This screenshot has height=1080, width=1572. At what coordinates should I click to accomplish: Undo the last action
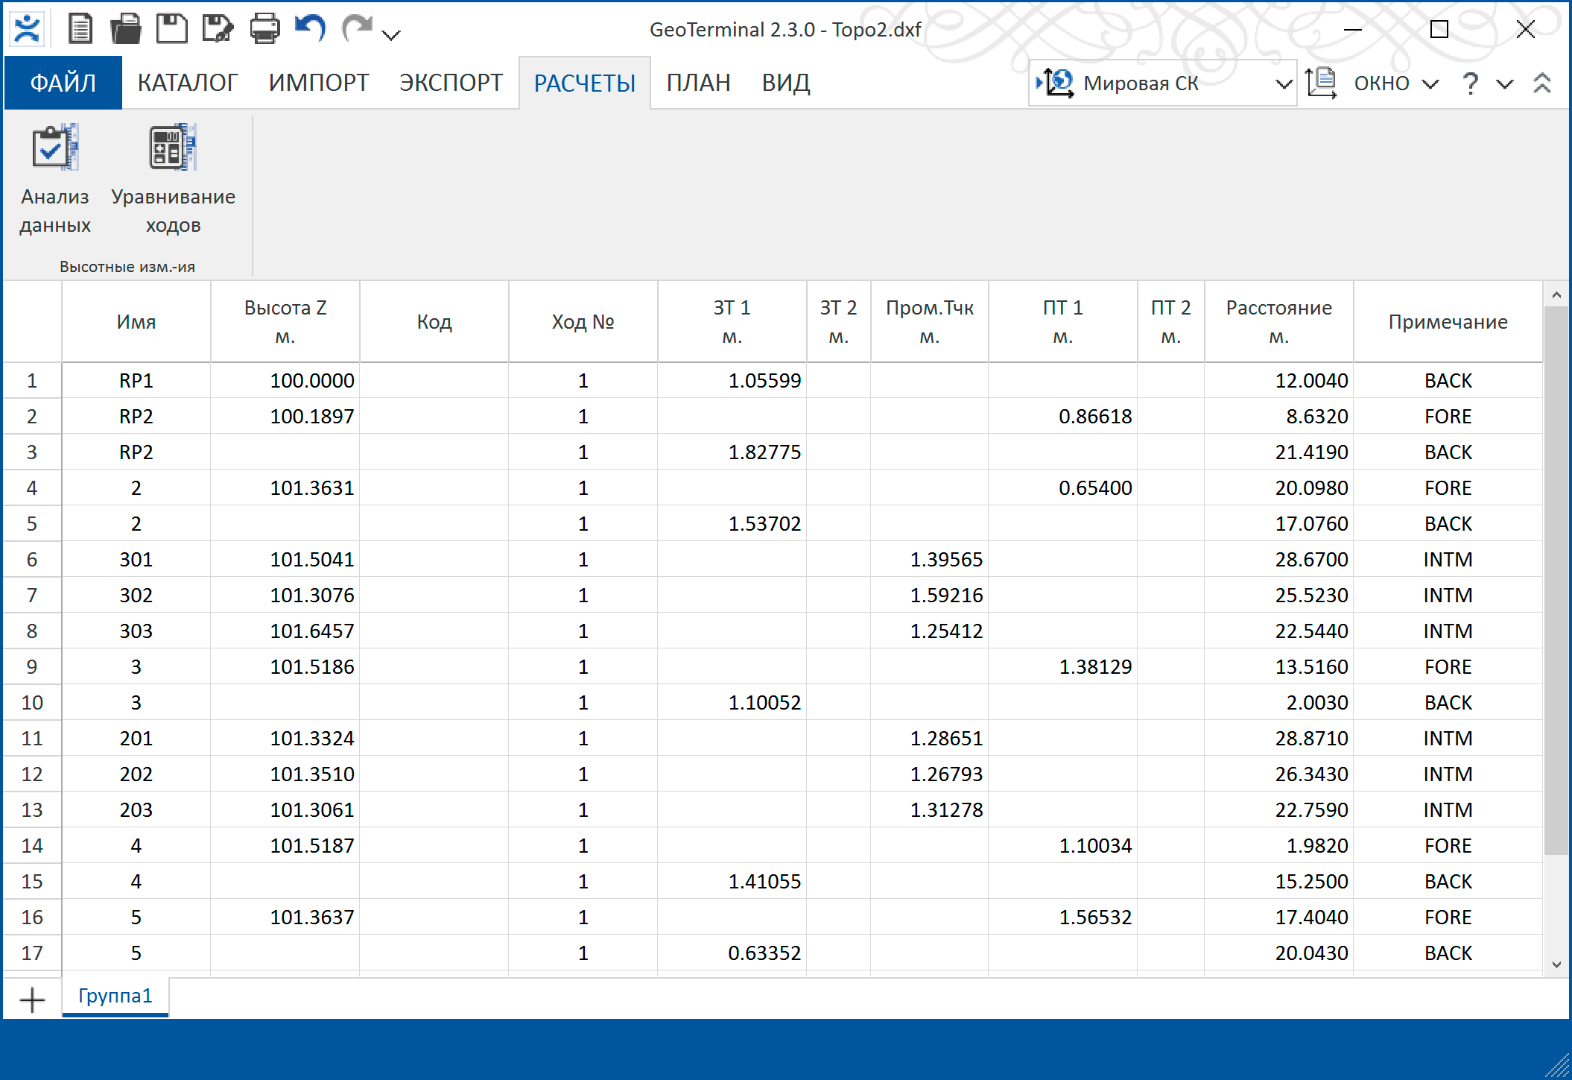click(x=311, y=29)
